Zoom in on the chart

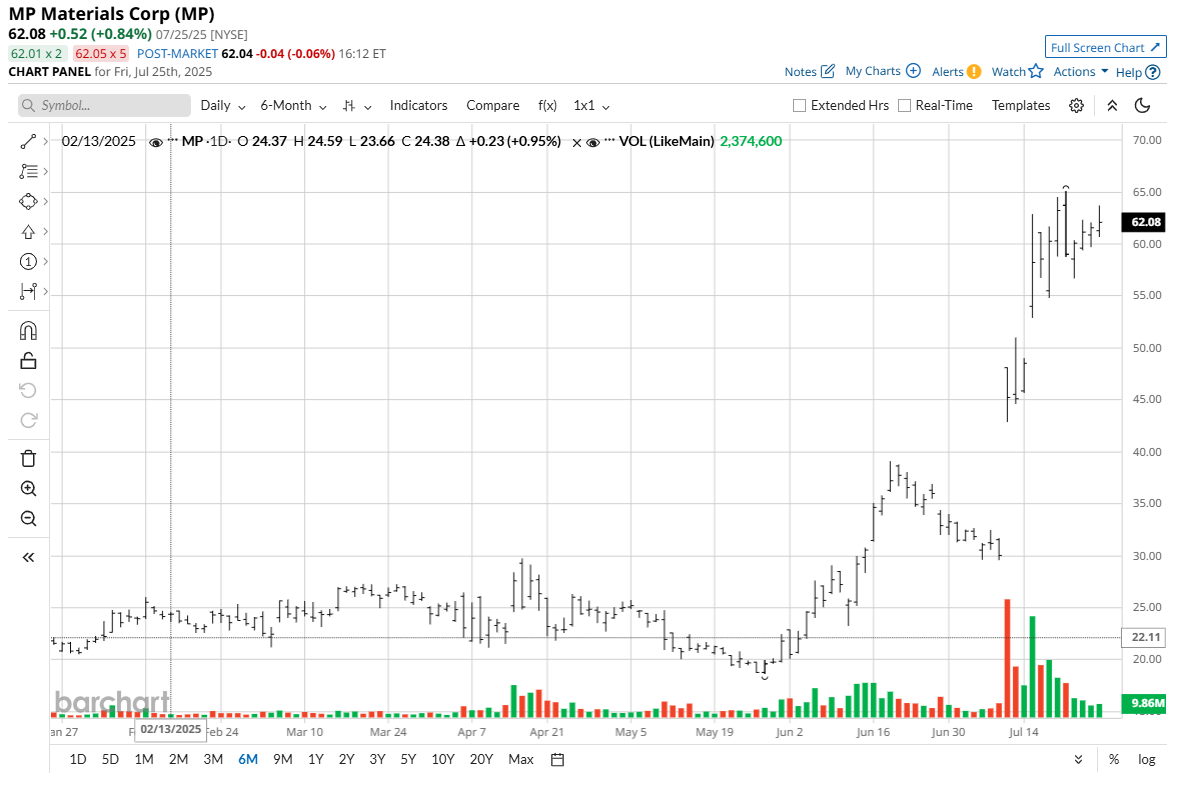click(28, 488)
